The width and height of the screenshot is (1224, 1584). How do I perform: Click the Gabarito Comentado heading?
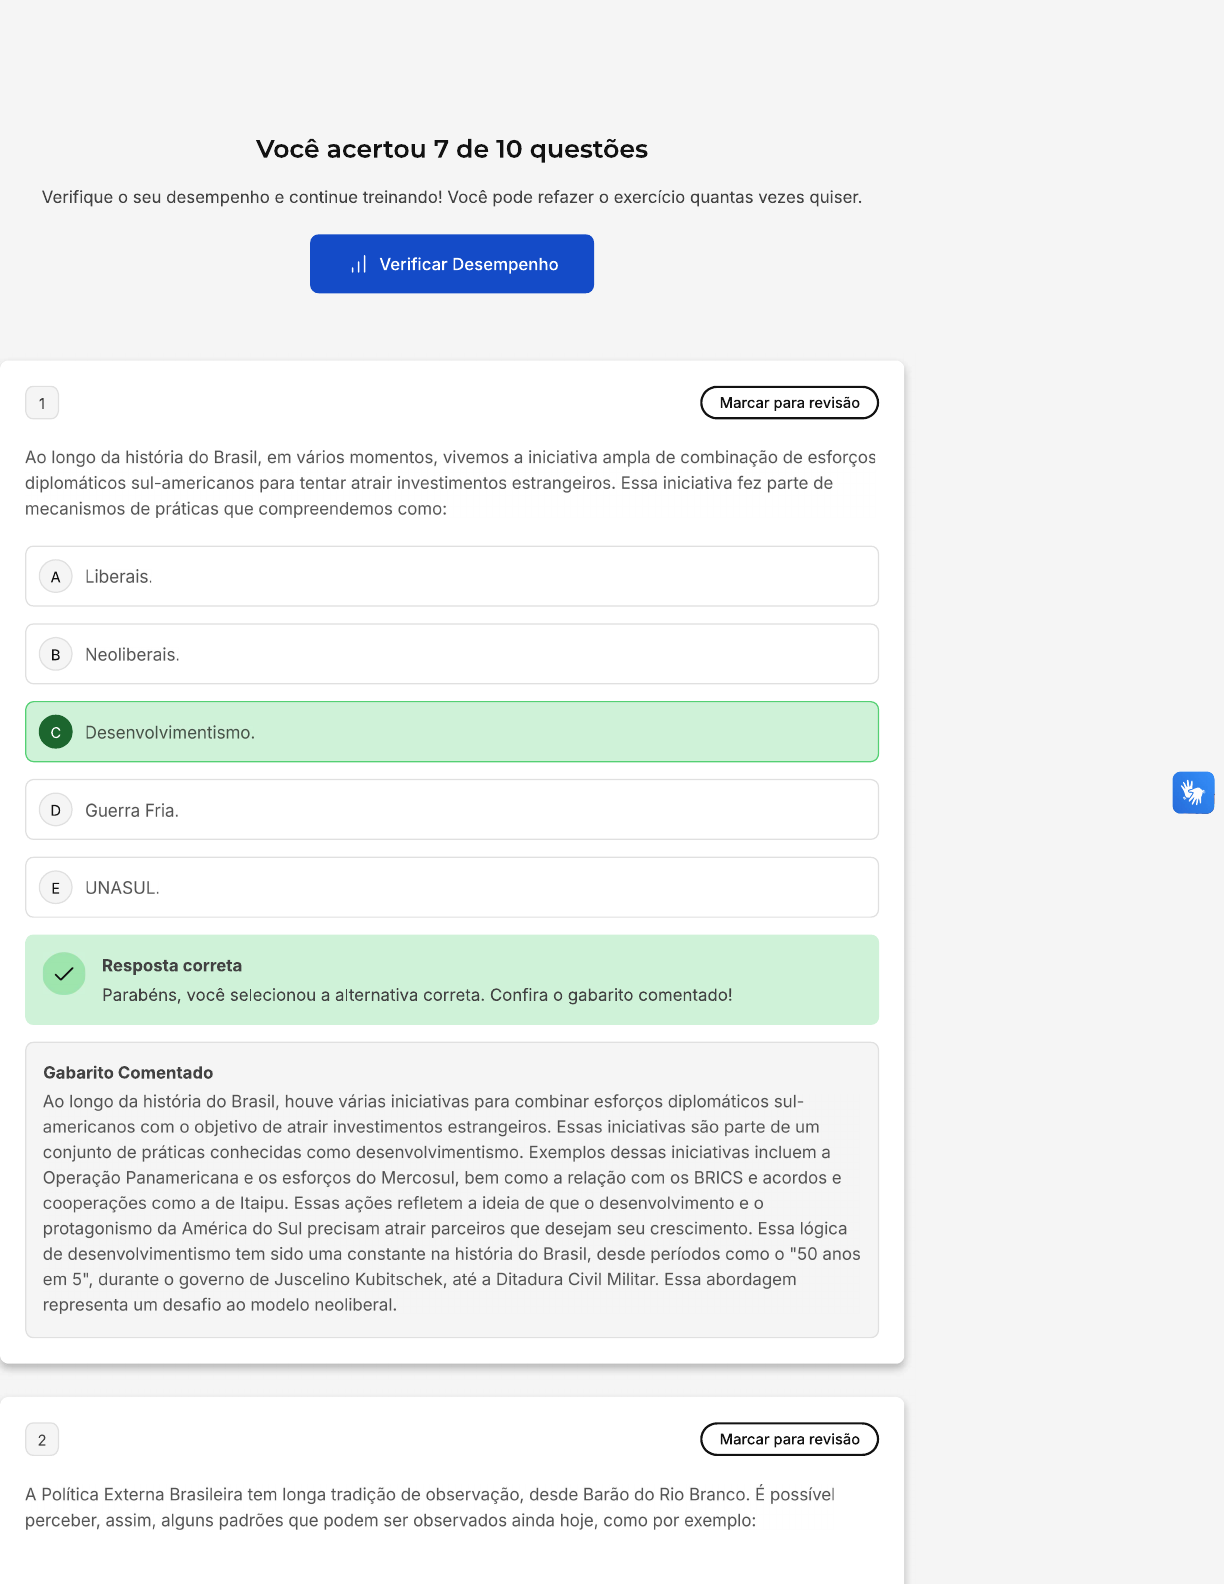coord(128,1073)
